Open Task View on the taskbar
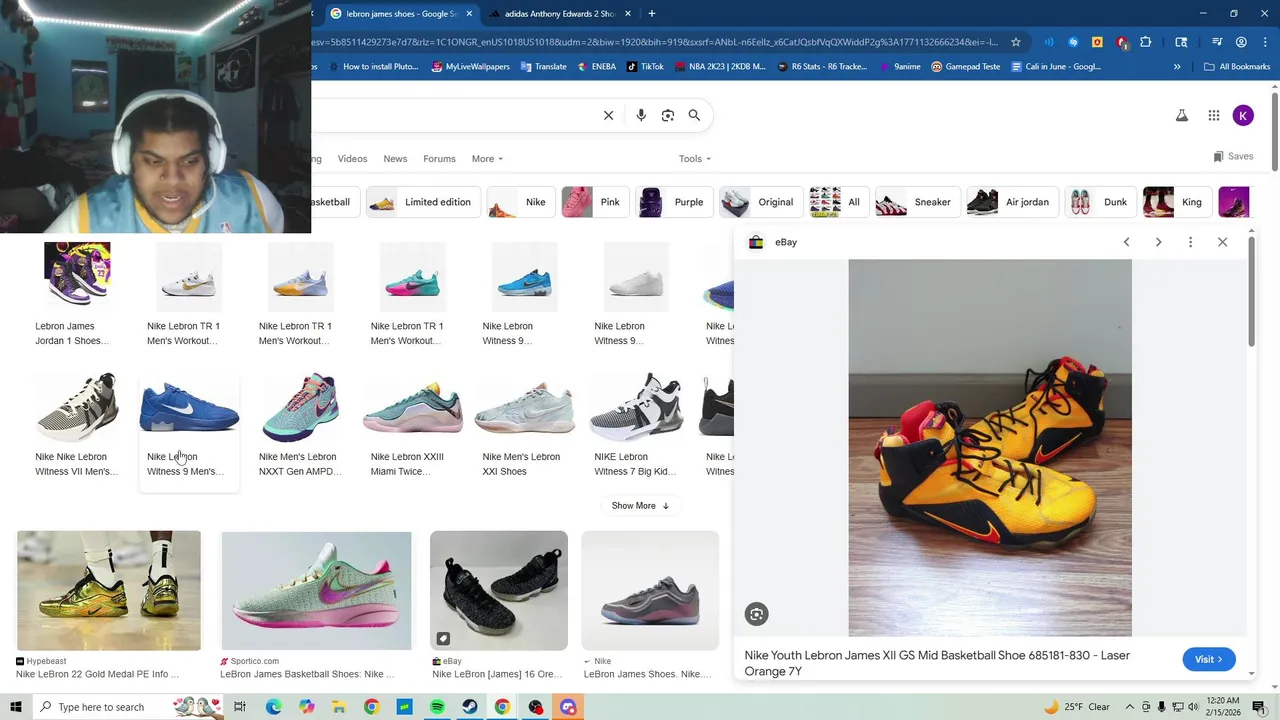The height and width of the screenshot is (720, 1280). tap(240, 707)
